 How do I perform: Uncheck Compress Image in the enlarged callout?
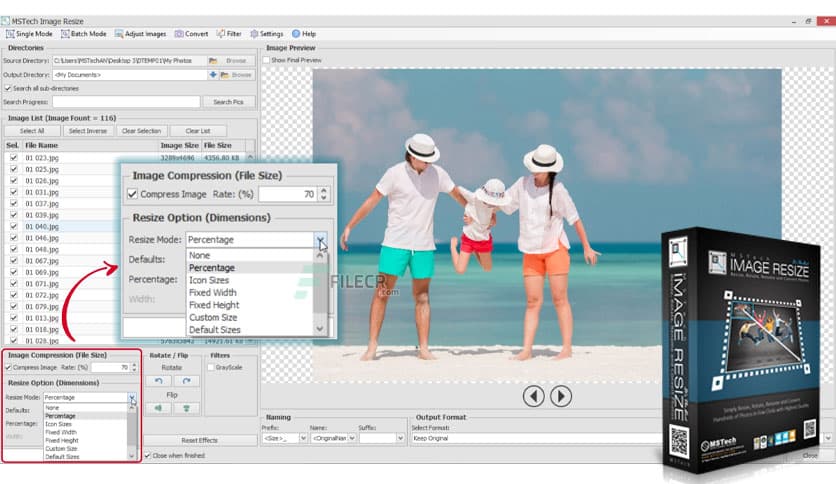pyautogui.click(x=132, y=194)
